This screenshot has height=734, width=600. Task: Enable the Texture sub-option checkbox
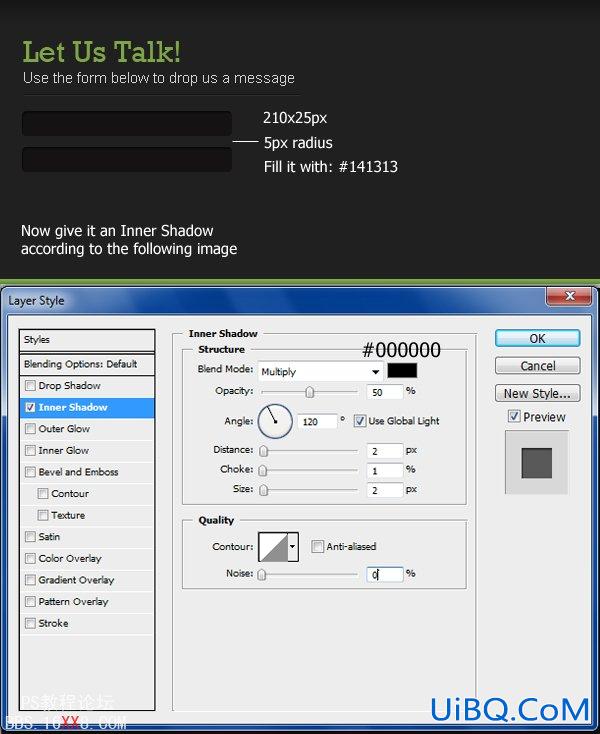pyautogui.click(x=43, y=515)
